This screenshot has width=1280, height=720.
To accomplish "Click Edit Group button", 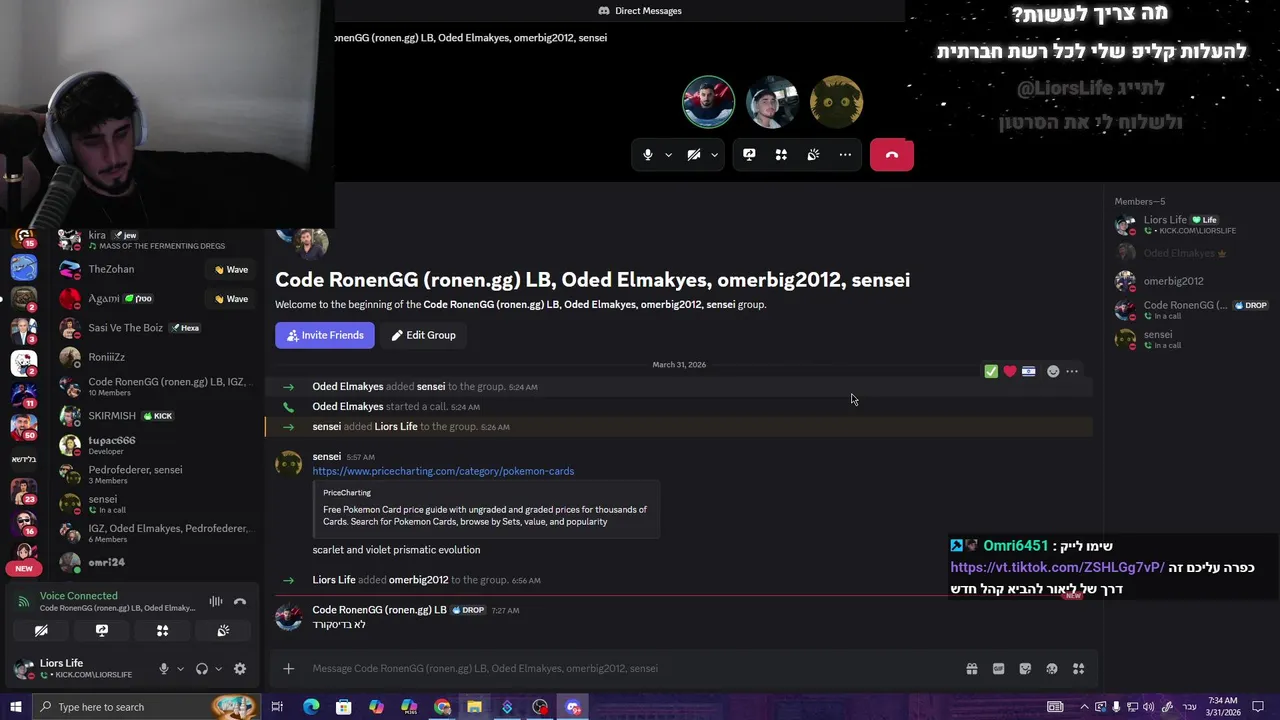I will coord(424,335).
